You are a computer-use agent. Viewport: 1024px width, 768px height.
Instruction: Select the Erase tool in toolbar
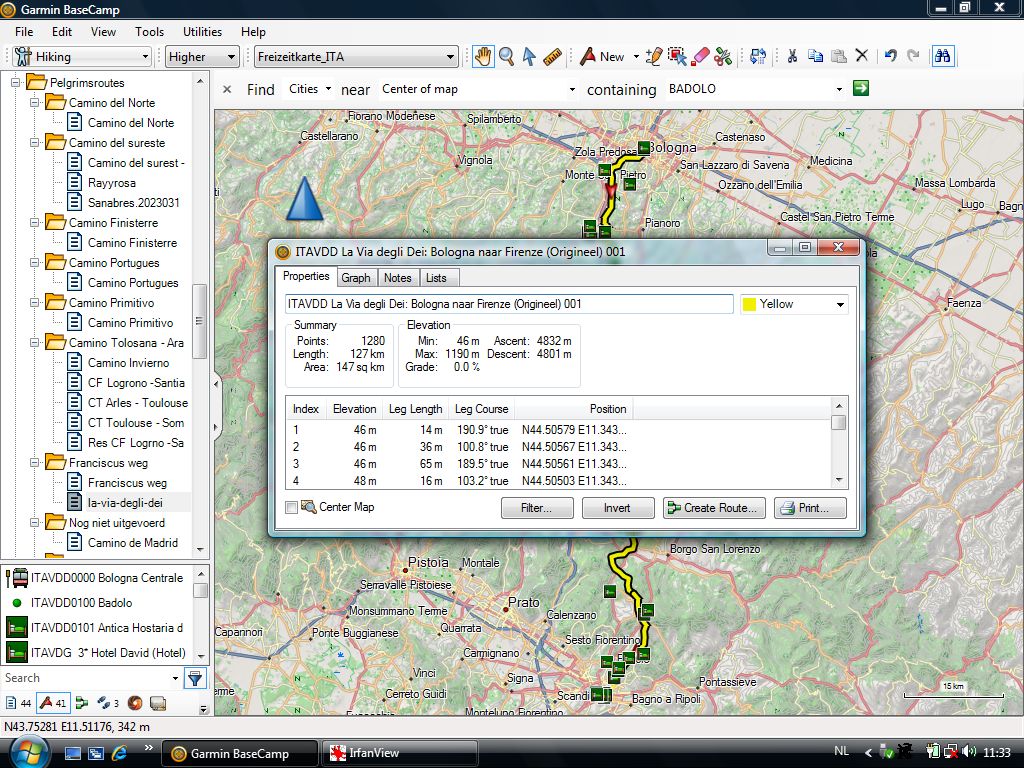click(x=700, y=57)
